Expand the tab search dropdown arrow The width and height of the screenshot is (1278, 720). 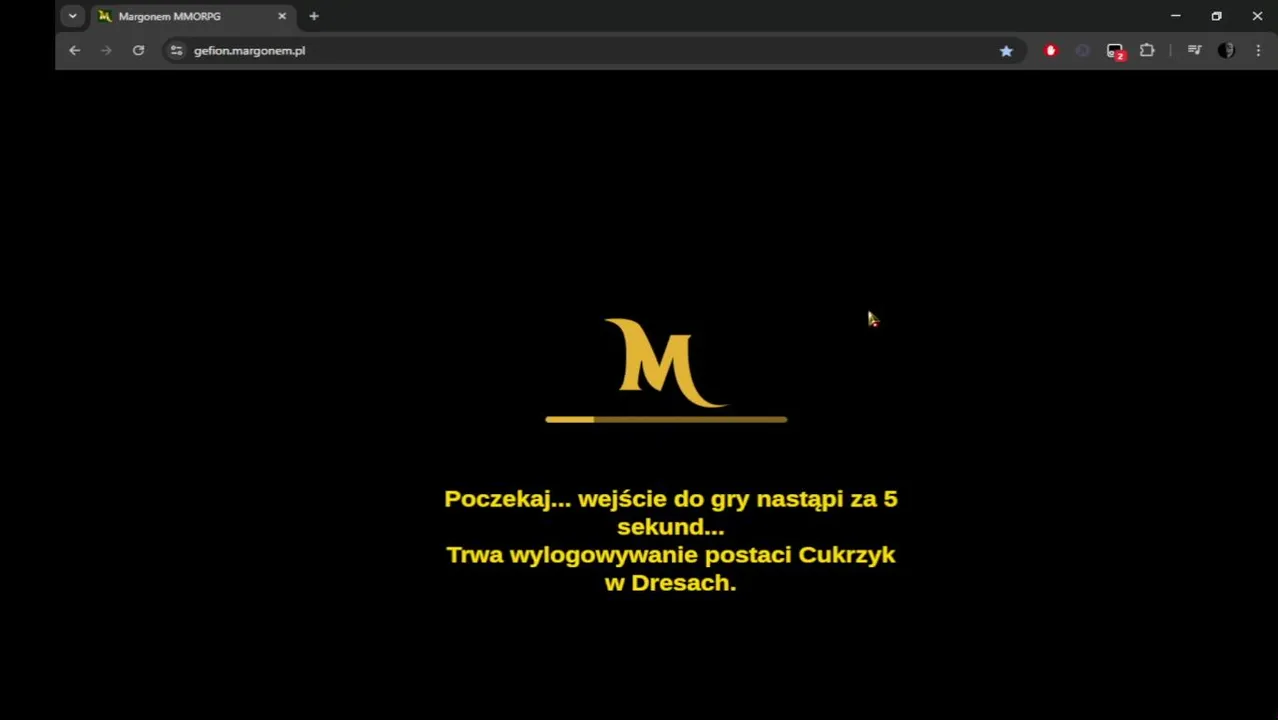click(72, 16)
